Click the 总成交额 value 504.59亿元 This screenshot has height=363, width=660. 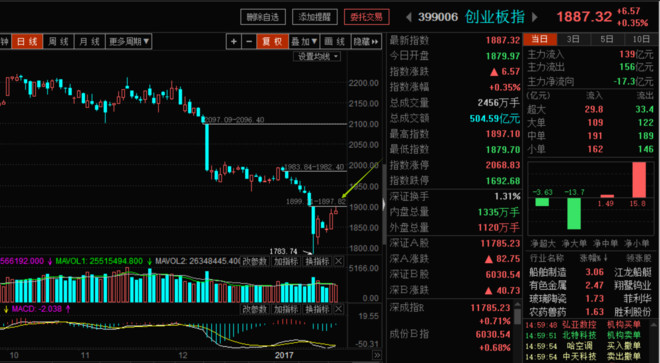(x=495, y=118)
